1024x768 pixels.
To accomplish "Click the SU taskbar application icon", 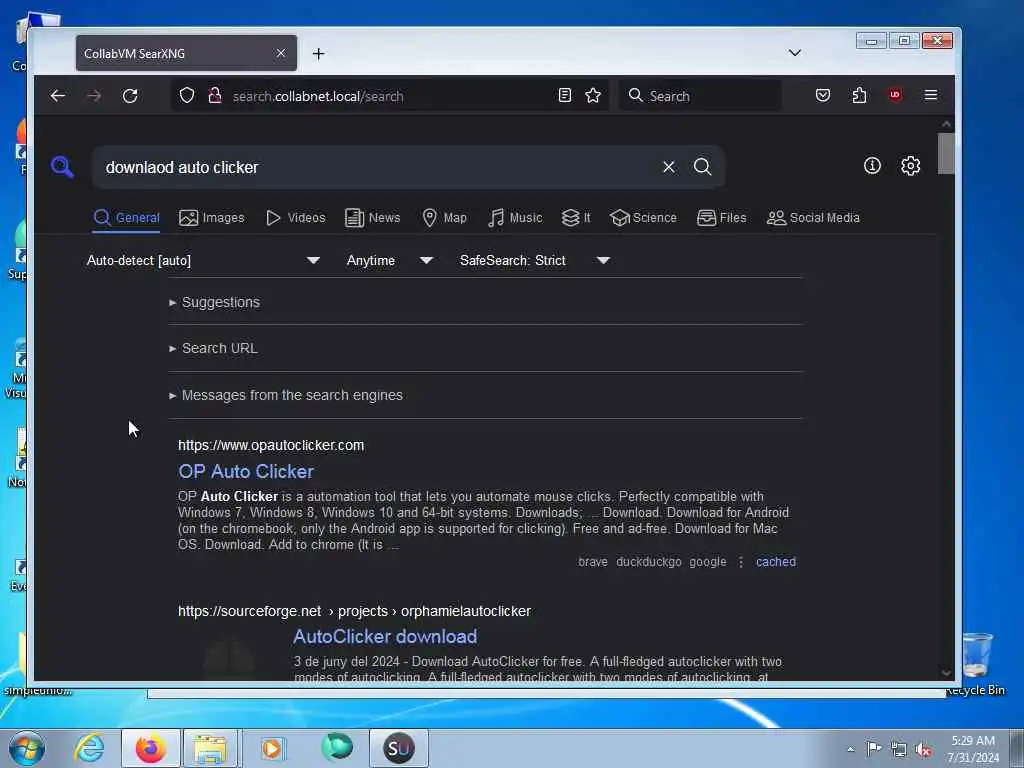I will [x=399, y=748].
